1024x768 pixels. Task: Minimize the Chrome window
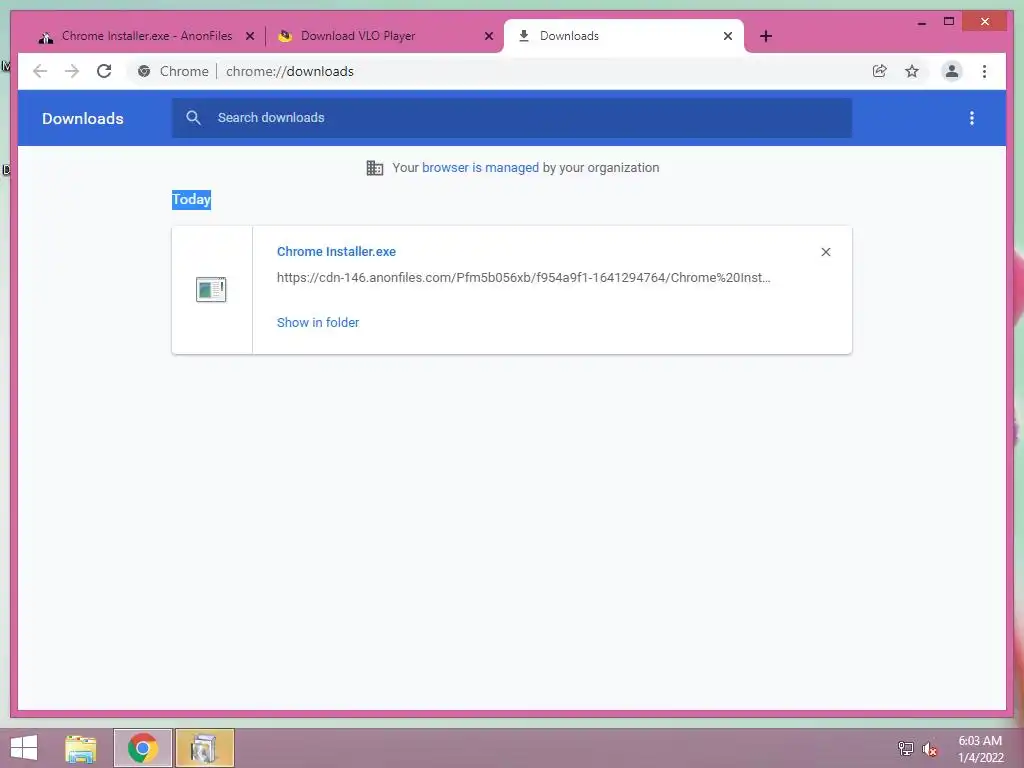tap(921, 22)
